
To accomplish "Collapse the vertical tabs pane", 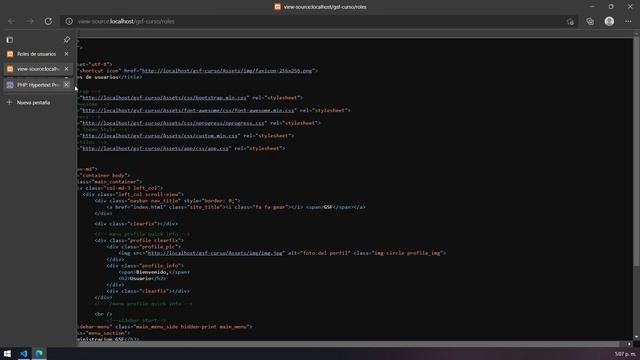I will (x=9, y=40).
